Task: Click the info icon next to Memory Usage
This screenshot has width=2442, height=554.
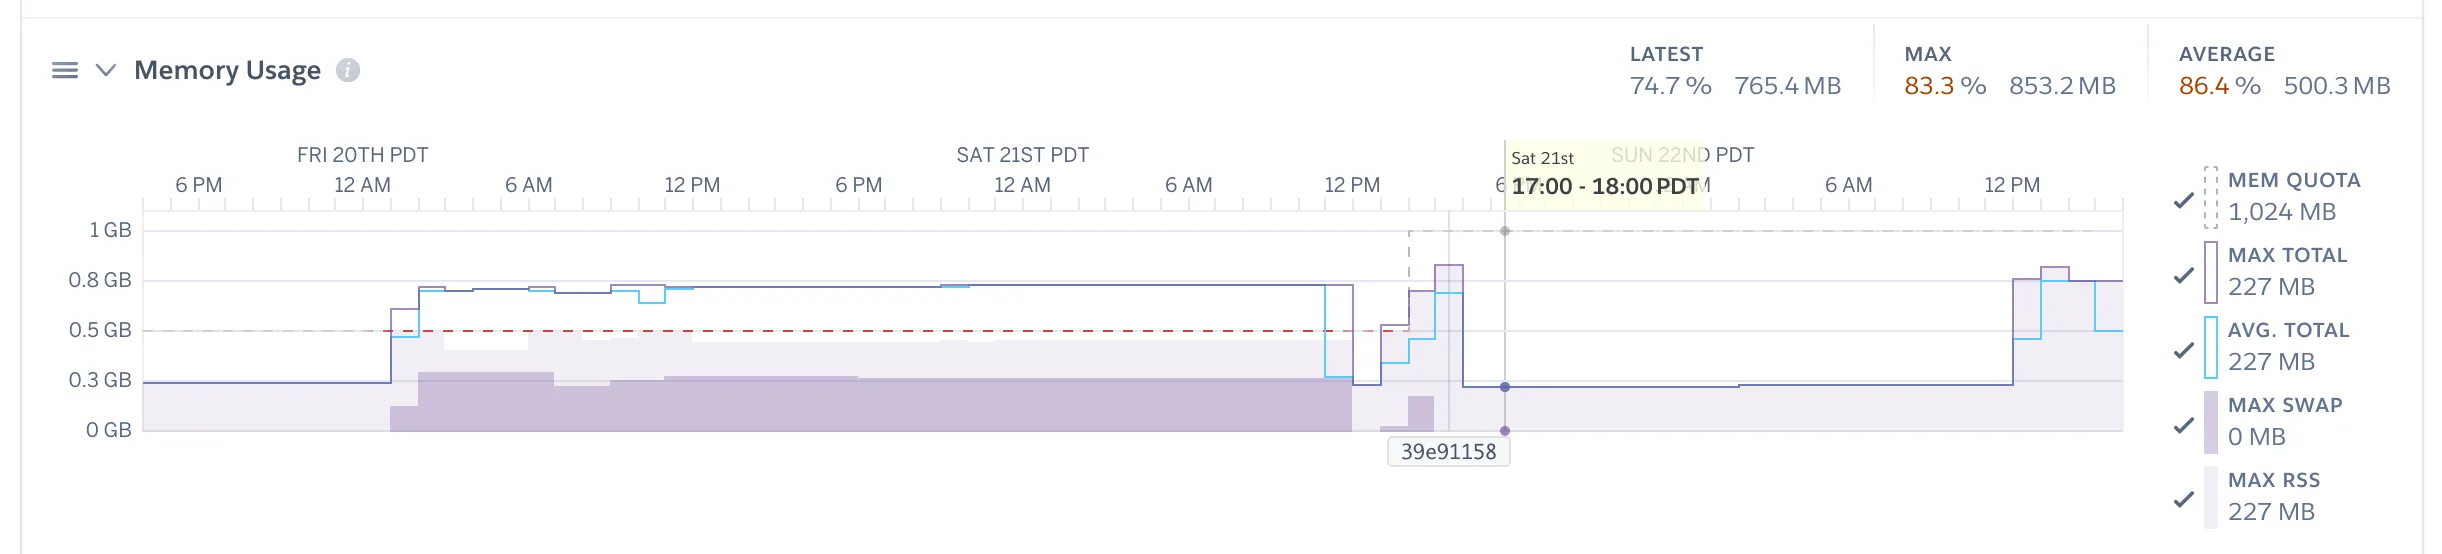Action: click(348, 70)
